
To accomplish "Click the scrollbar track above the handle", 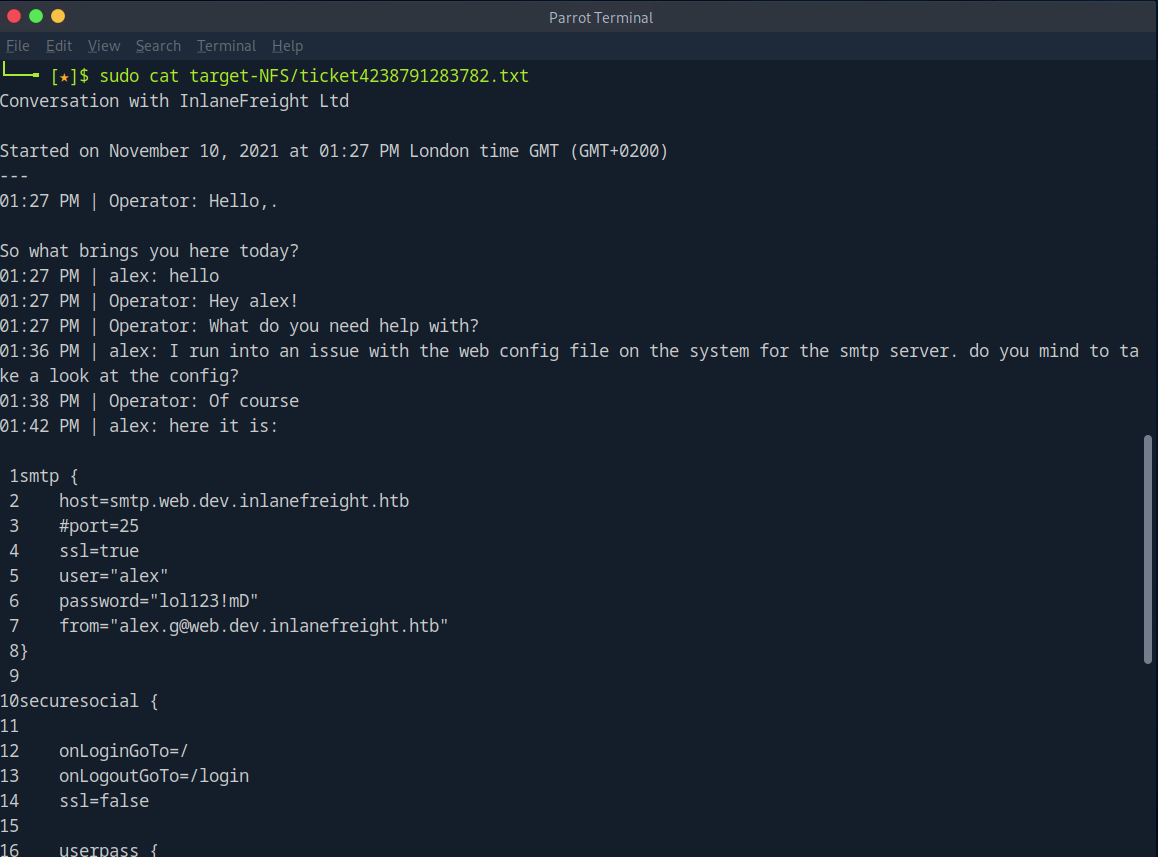I will tap(1148, 250).
